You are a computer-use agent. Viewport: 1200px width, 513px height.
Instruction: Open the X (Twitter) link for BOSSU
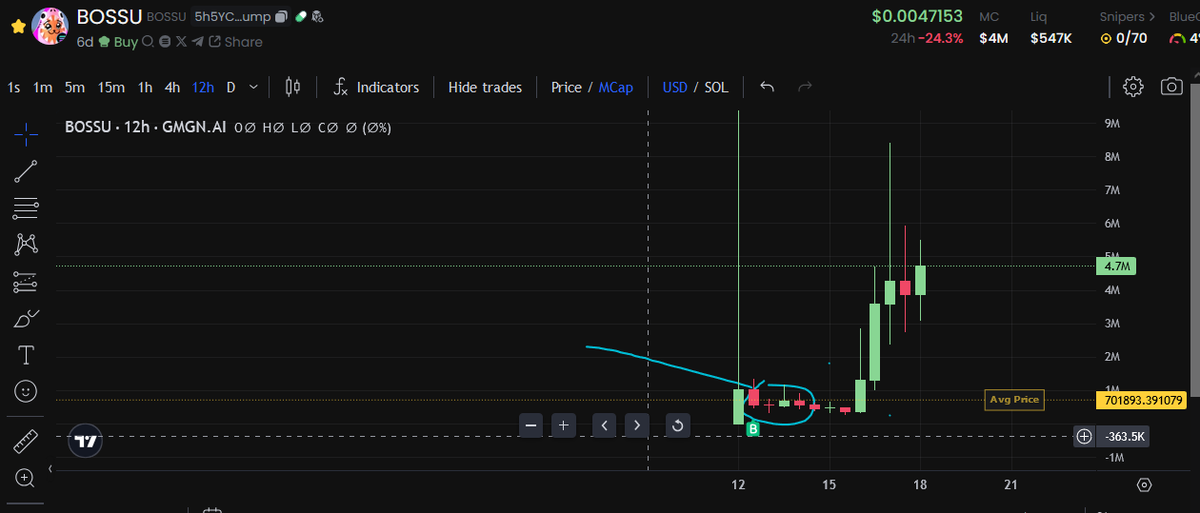pyautogui.click(x=181, y=42)
